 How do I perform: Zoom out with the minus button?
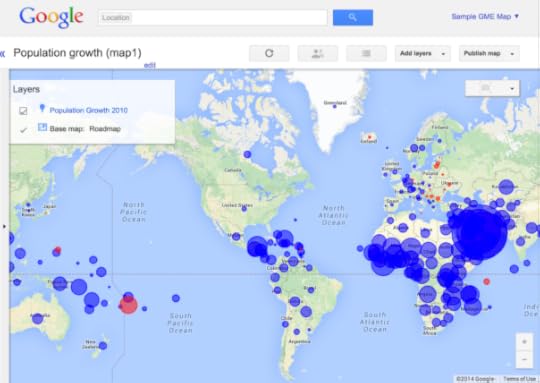[525, 359]
